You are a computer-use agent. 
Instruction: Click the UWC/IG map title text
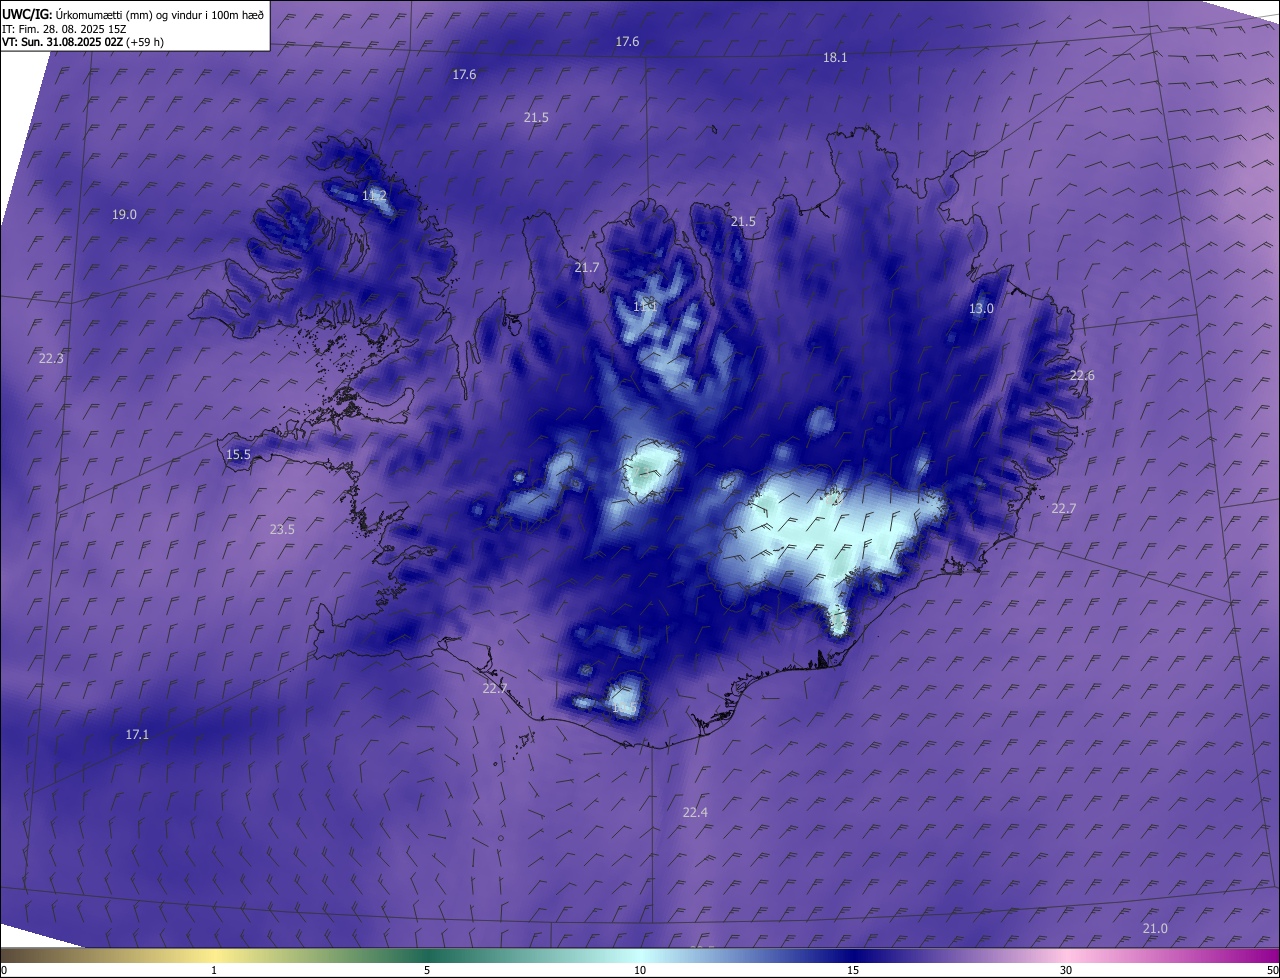133,14
